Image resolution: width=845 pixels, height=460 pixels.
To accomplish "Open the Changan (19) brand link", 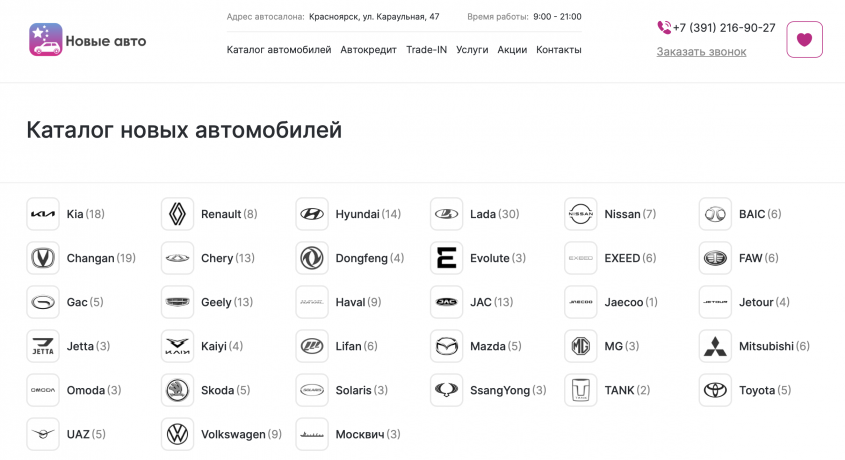I will pyautogui.click(x=101, y=258).
